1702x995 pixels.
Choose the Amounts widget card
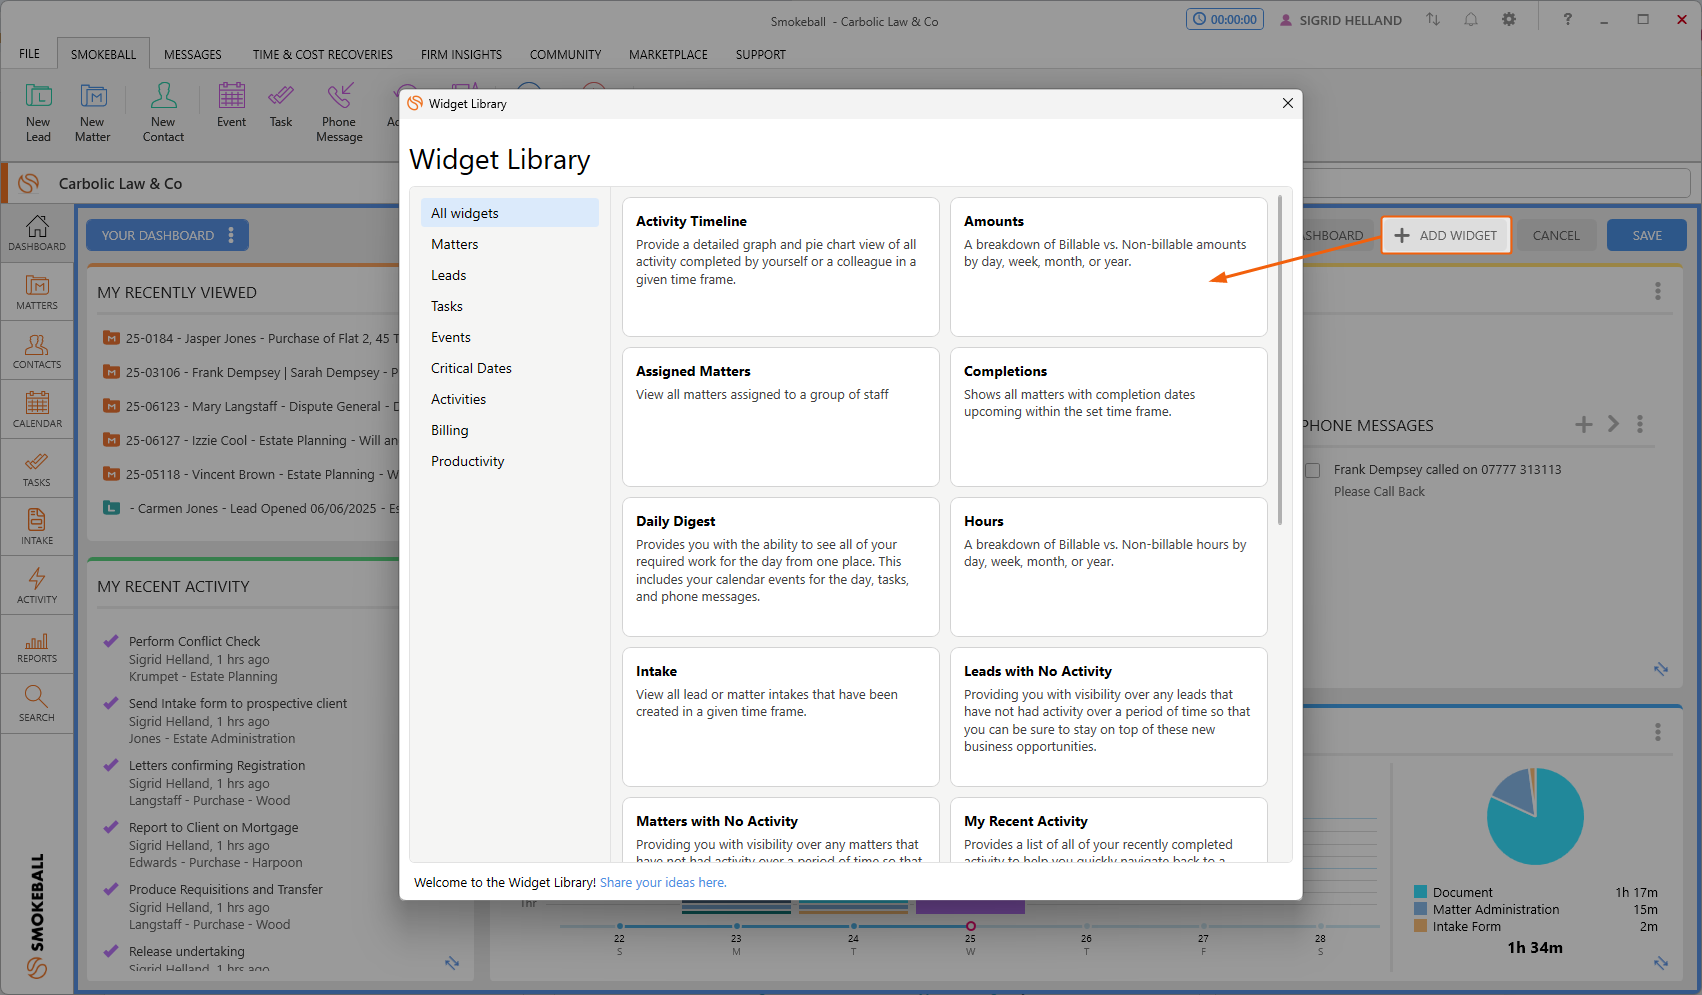(1108, 267)
